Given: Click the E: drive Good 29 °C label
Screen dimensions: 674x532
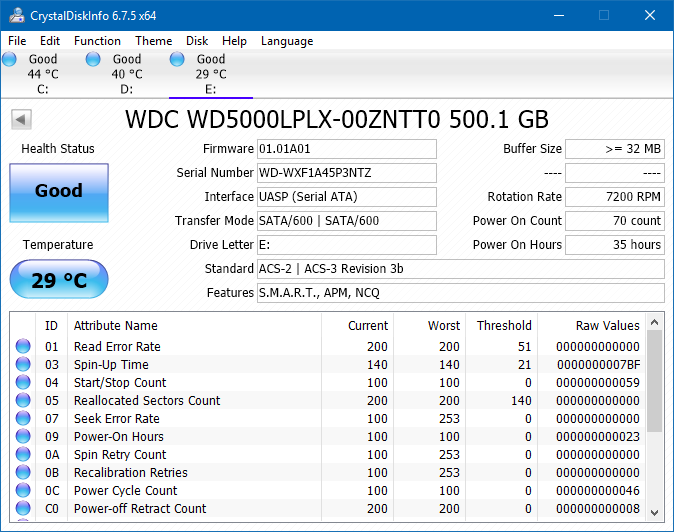Looking at the screenshot, I should pos(211,74).
